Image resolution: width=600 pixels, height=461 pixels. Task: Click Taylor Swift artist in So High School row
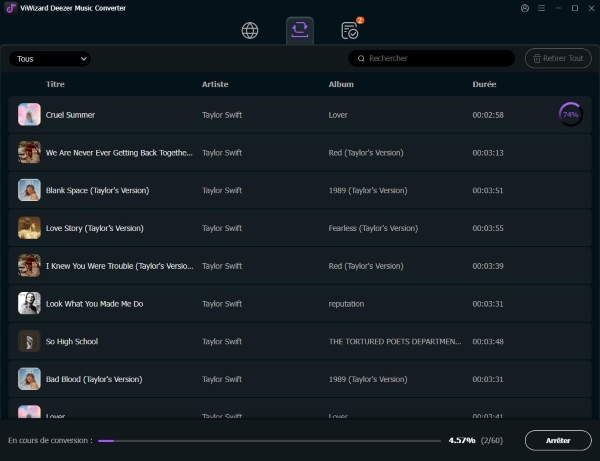pos(222,342)
